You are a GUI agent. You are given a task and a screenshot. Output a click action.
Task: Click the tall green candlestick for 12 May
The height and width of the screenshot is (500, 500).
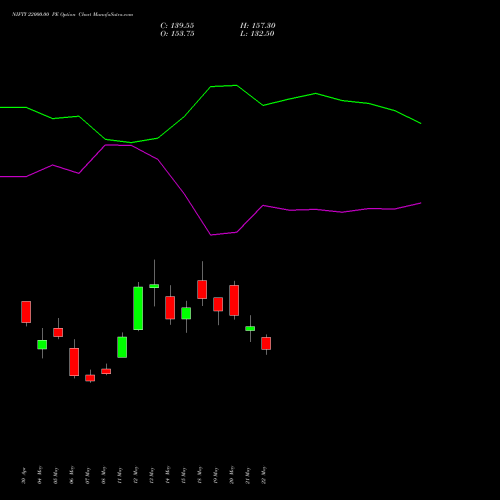coord(138,308)
